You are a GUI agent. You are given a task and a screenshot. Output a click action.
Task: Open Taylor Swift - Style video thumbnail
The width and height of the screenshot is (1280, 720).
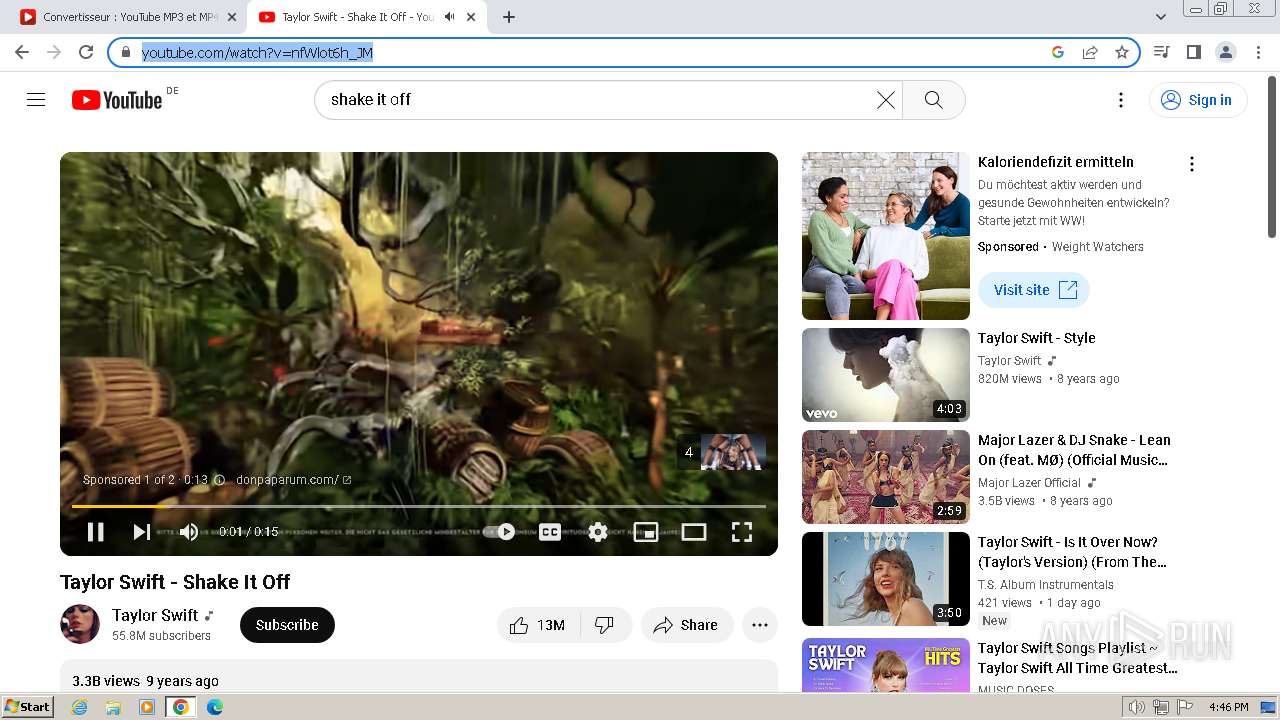[x=886, y=375]
